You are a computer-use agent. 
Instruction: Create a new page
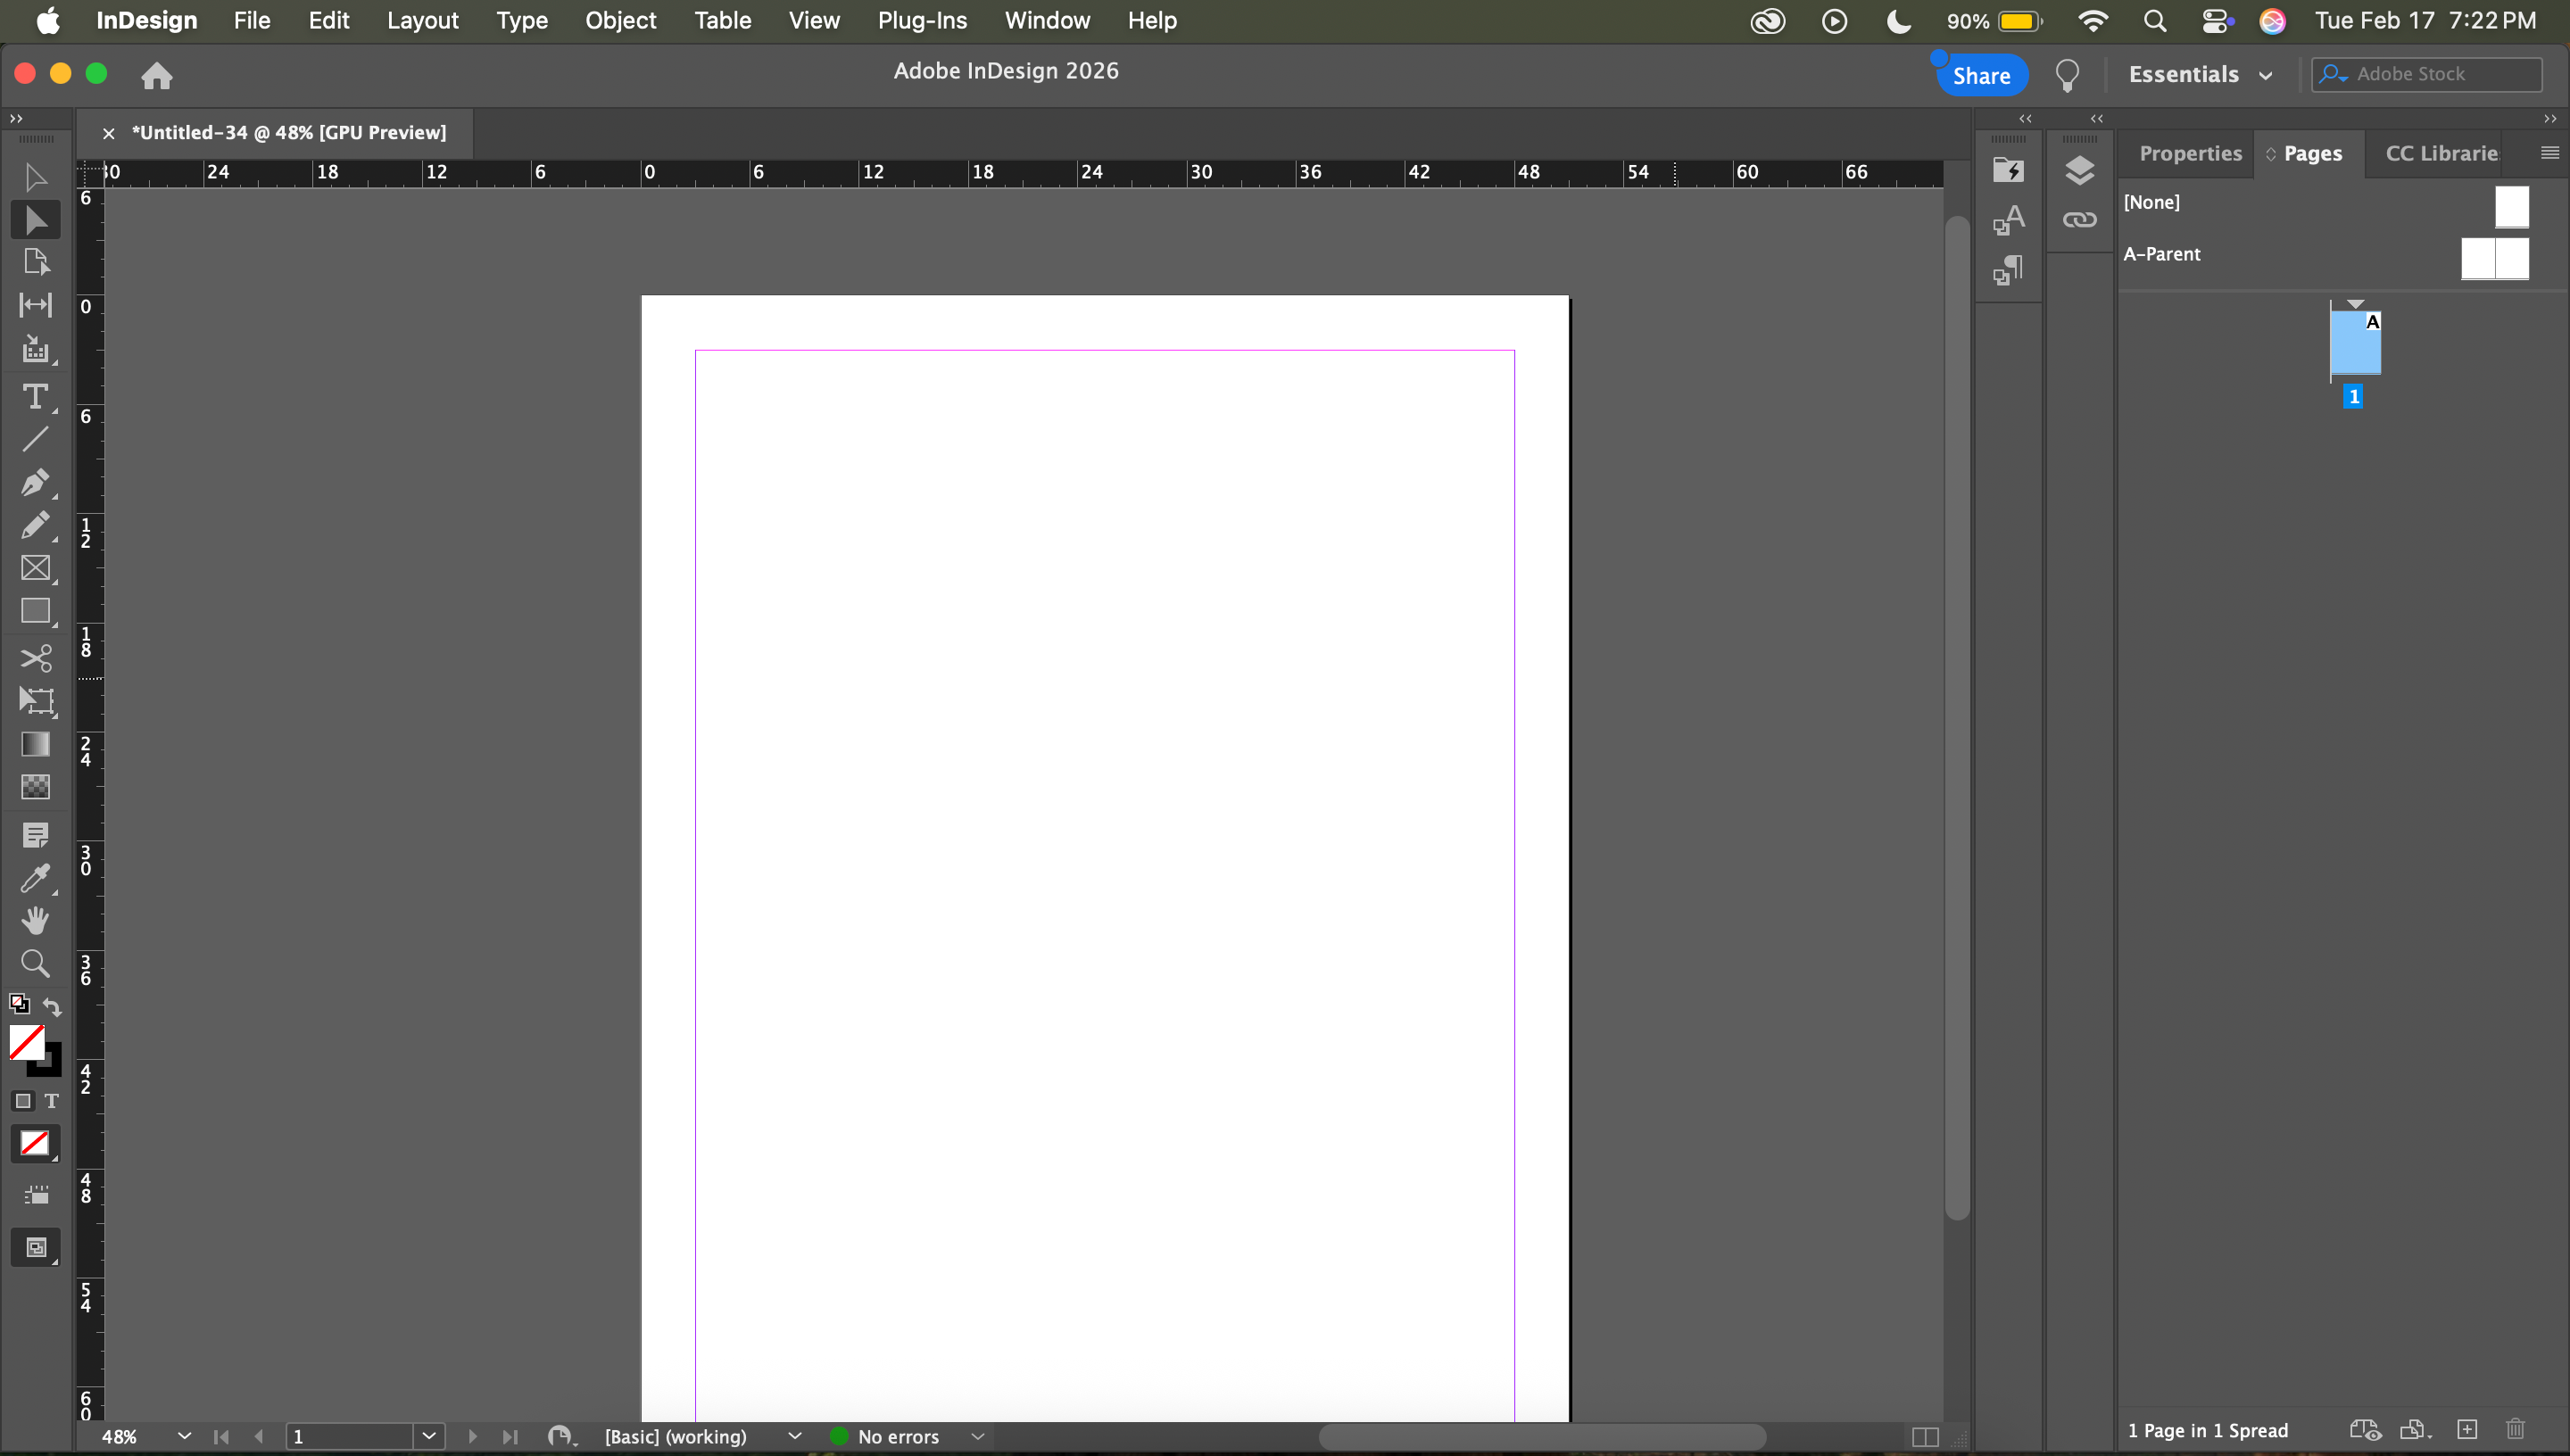pyautogui.click(x=2467, y=1430)
